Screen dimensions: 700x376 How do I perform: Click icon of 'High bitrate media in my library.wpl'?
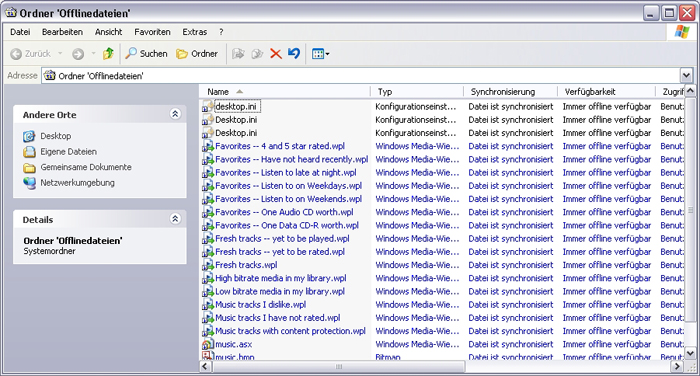tap(208, 278)
